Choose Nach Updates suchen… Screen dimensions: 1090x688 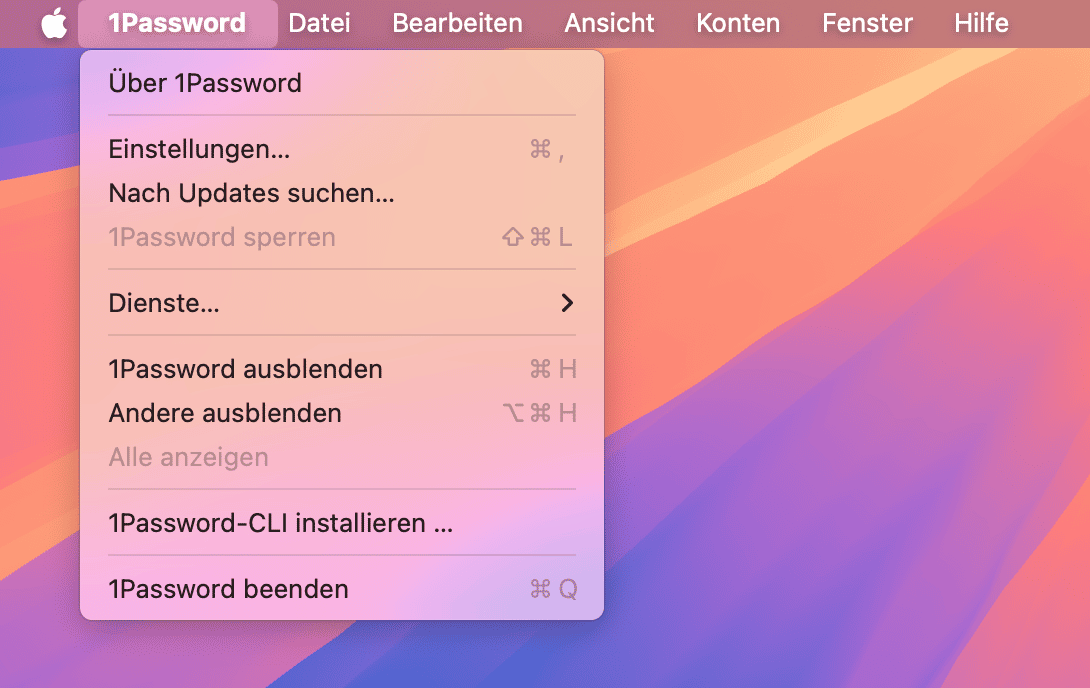point(251,194)
